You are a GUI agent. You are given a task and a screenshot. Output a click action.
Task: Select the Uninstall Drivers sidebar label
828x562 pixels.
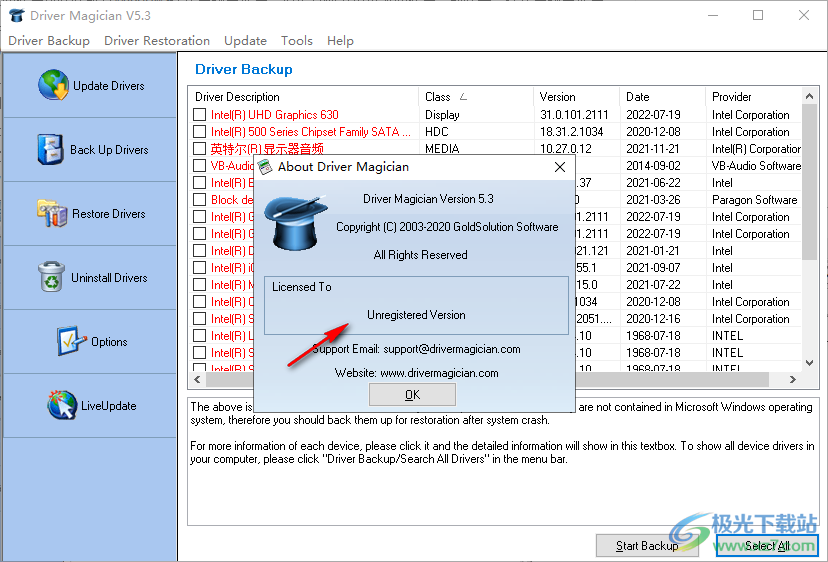[109, 277]
